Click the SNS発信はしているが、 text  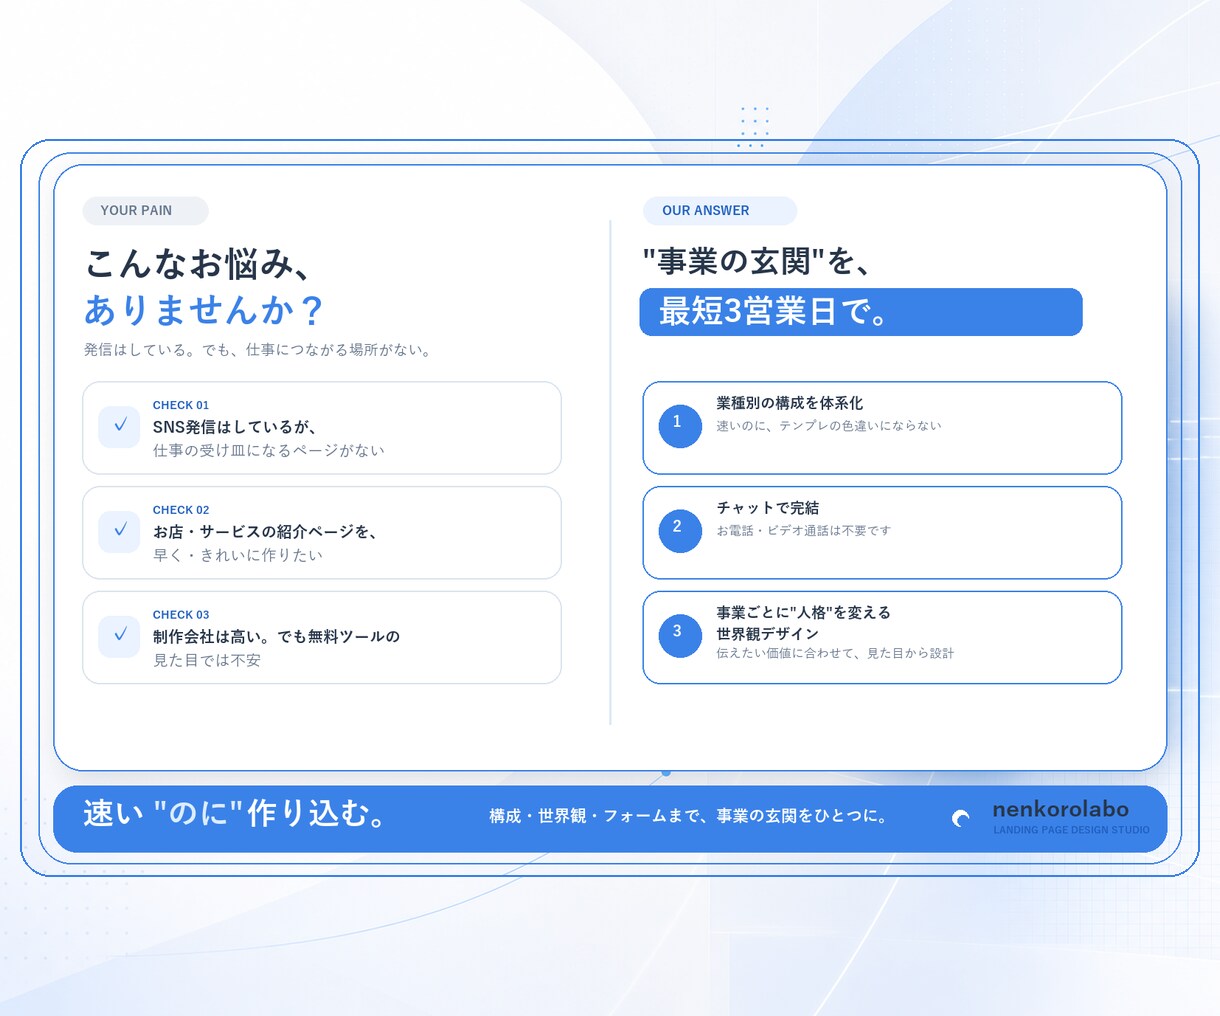point(235,427)
